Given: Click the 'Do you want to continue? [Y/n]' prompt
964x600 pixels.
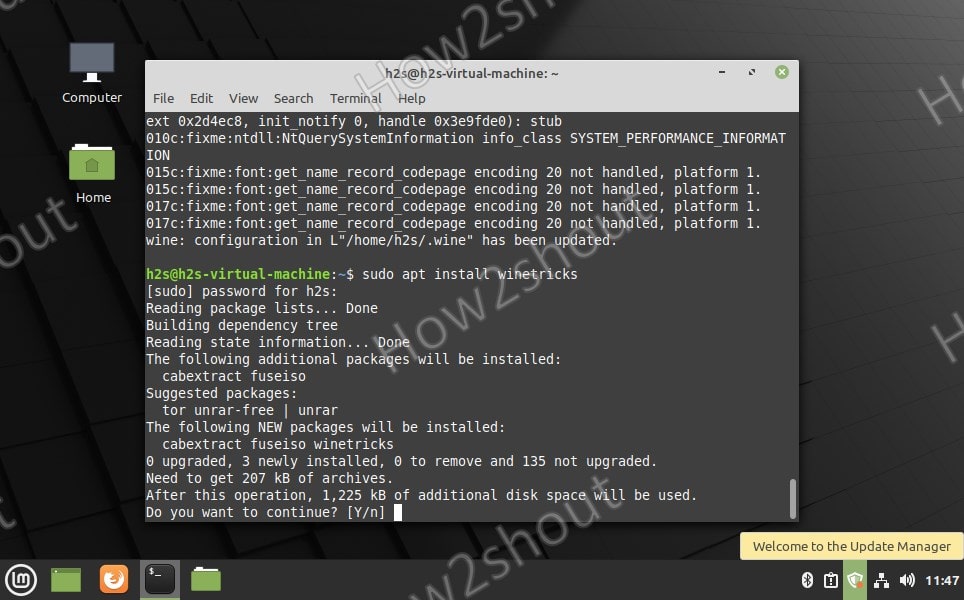Looking at the screenshot, I should tap(265, 512).
